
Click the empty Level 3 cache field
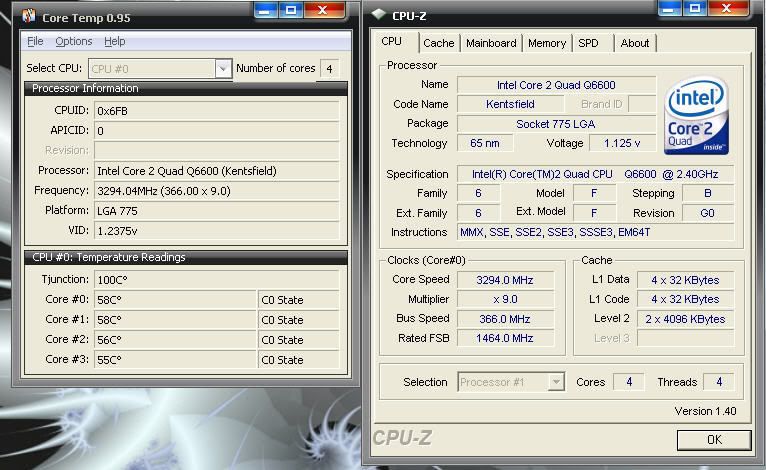[x=685, y=338]
